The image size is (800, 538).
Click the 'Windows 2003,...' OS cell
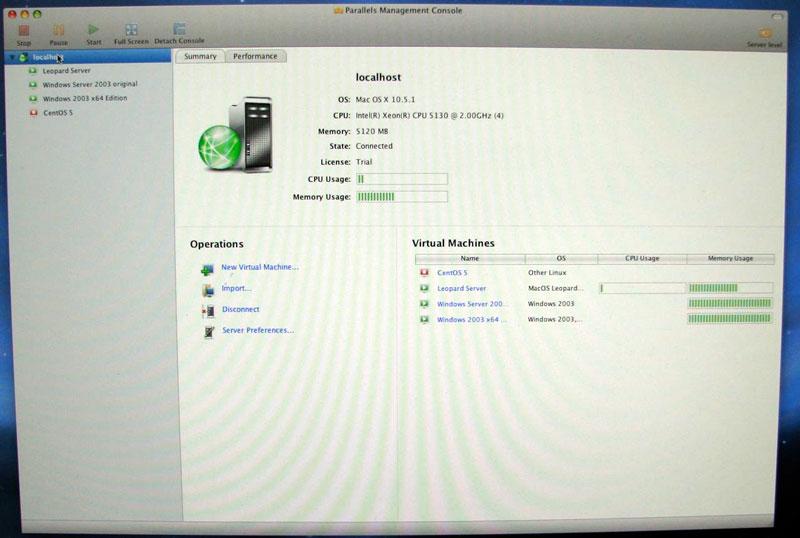pyautogui.click(x=555, y=320)
